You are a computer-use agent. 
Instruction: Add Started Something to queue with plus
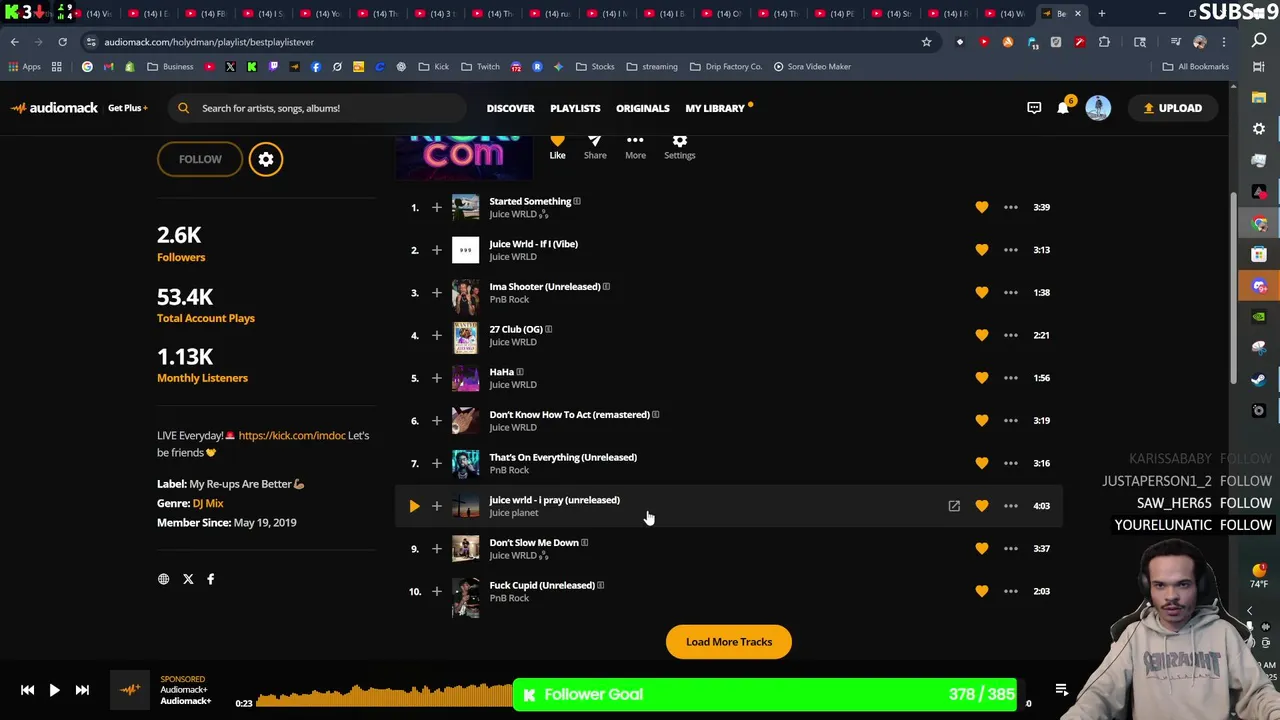click(436, 207)
